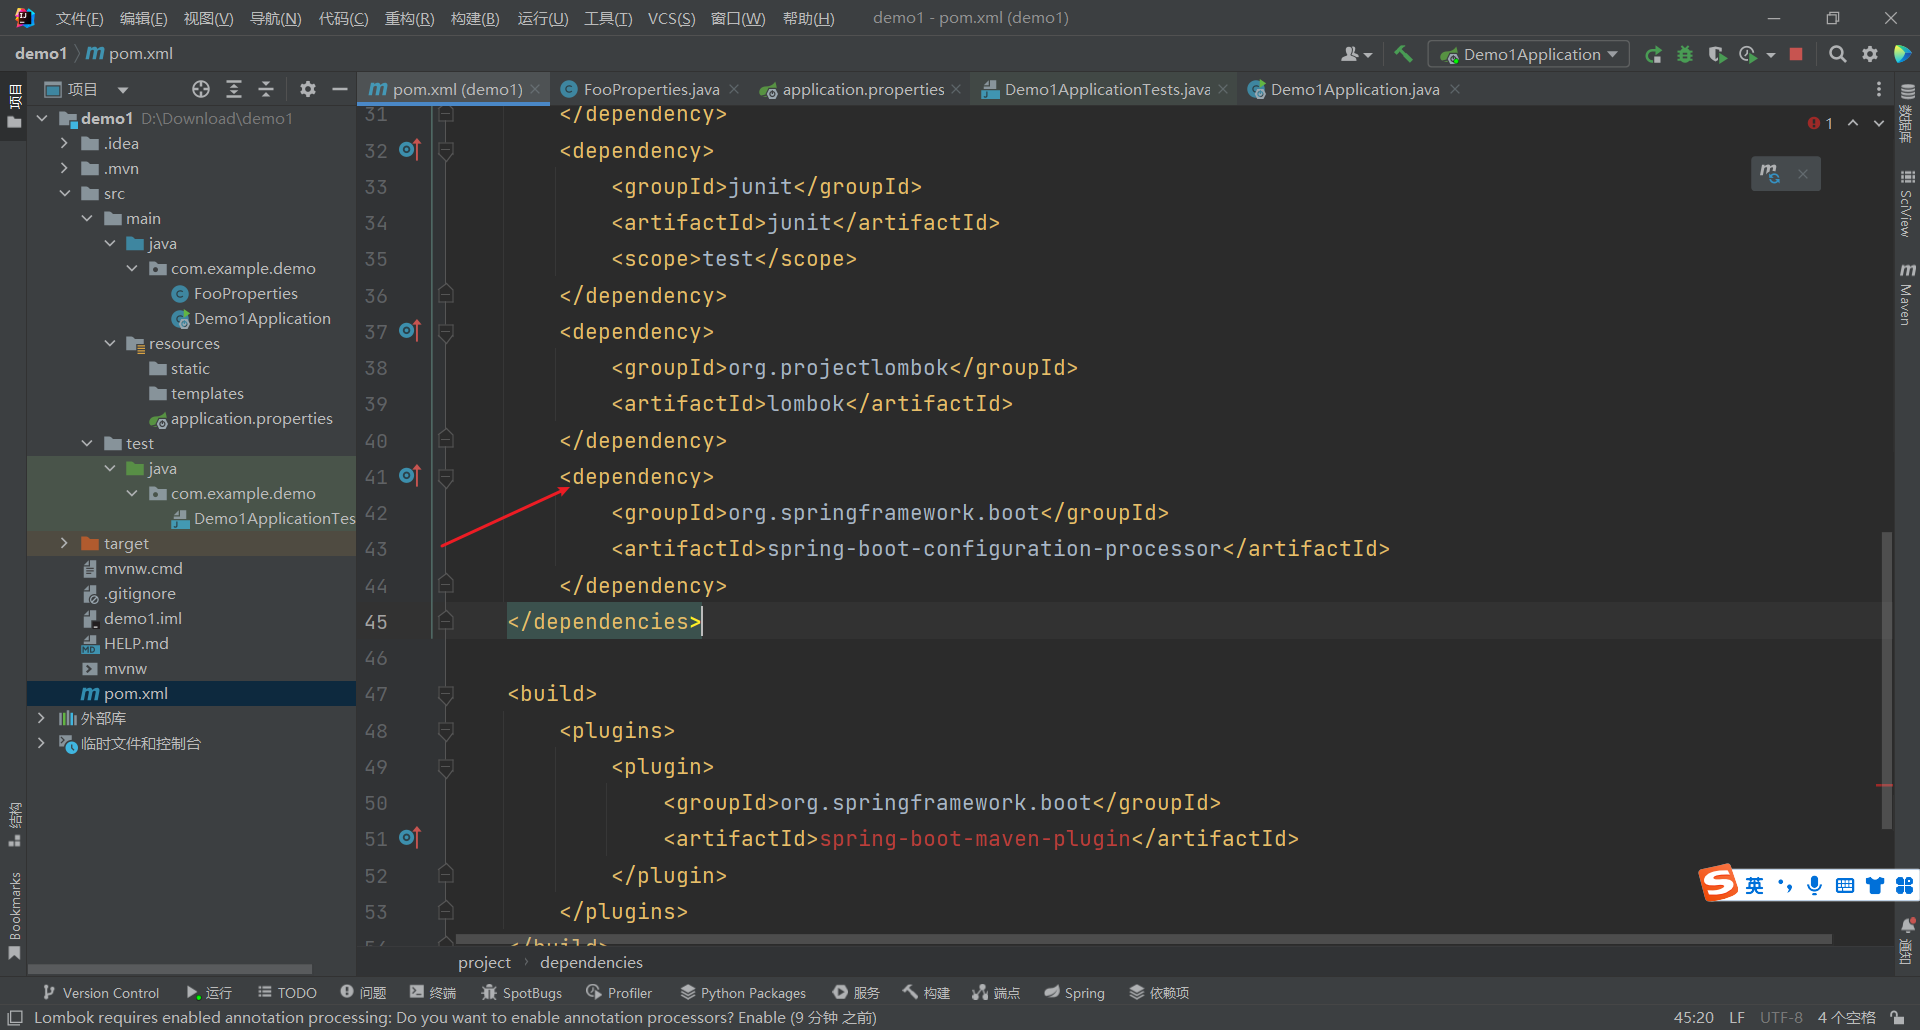Screen dimensions: 1920x1030
Task: Open the Version Control tool window
Action: pyautogui.click(x=101, y=992)
